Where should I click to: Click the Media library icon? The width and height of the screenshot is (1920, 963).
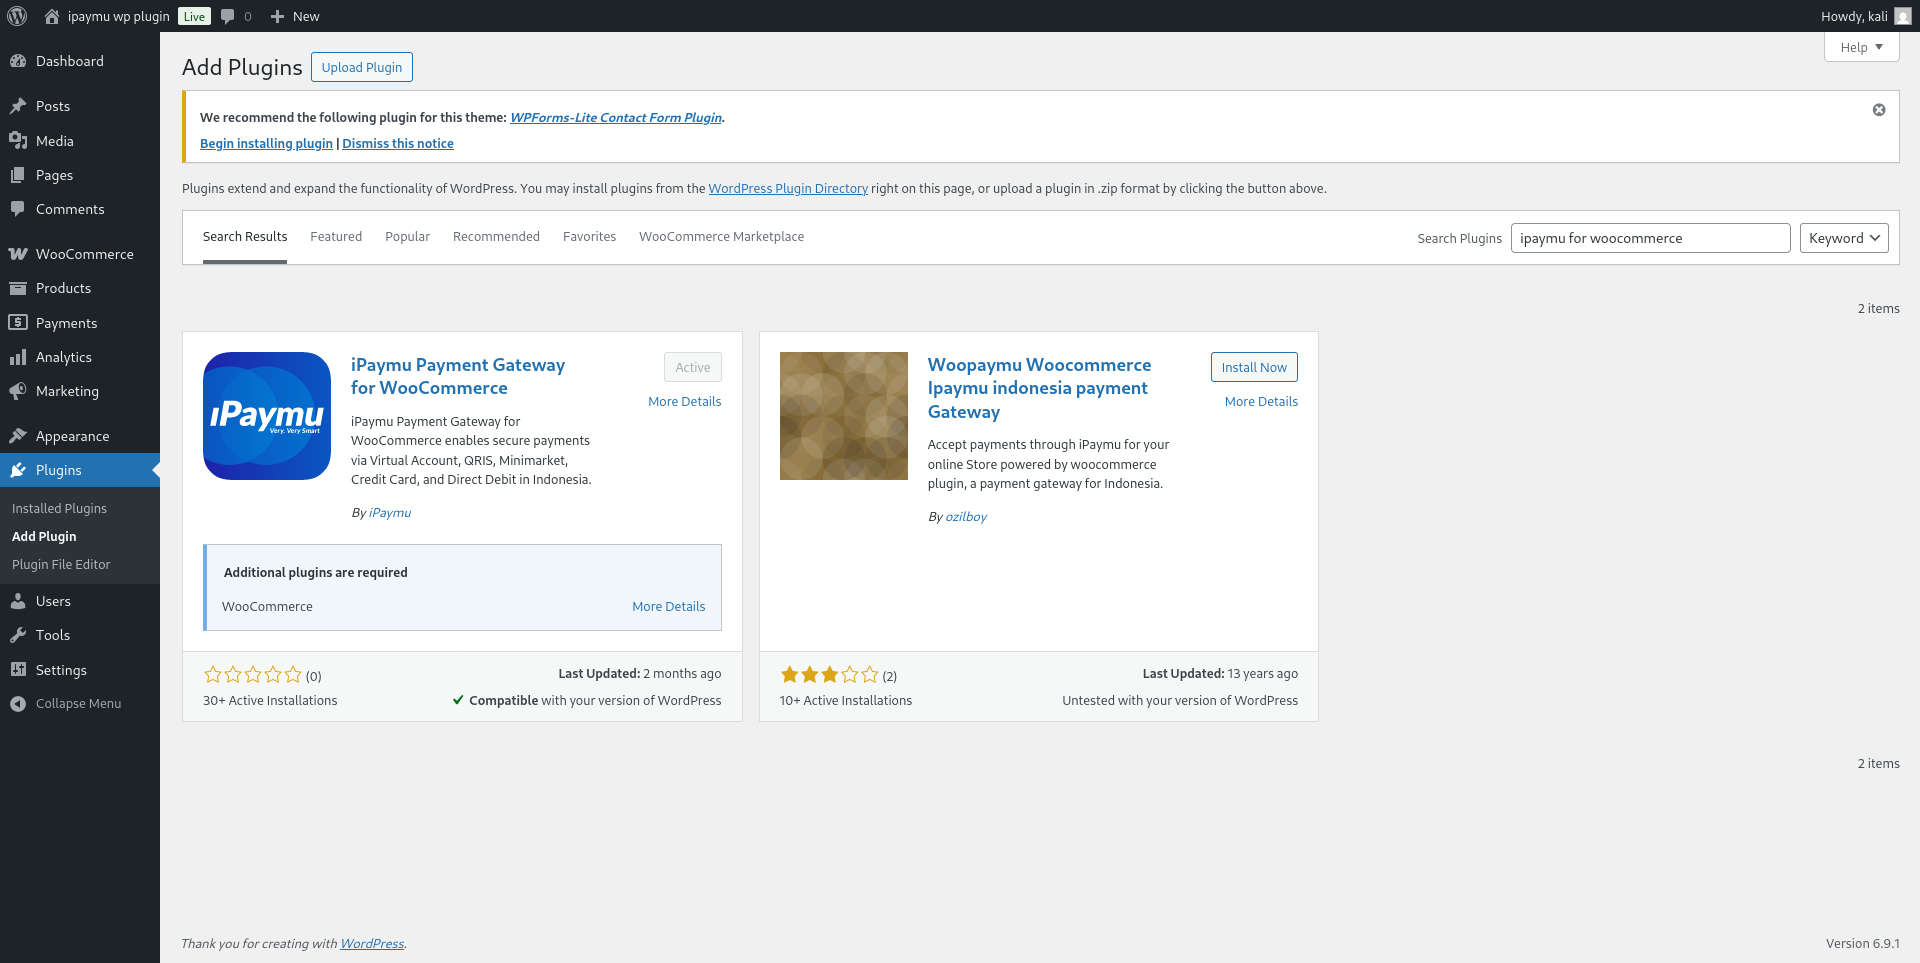[x=18, y=141]
